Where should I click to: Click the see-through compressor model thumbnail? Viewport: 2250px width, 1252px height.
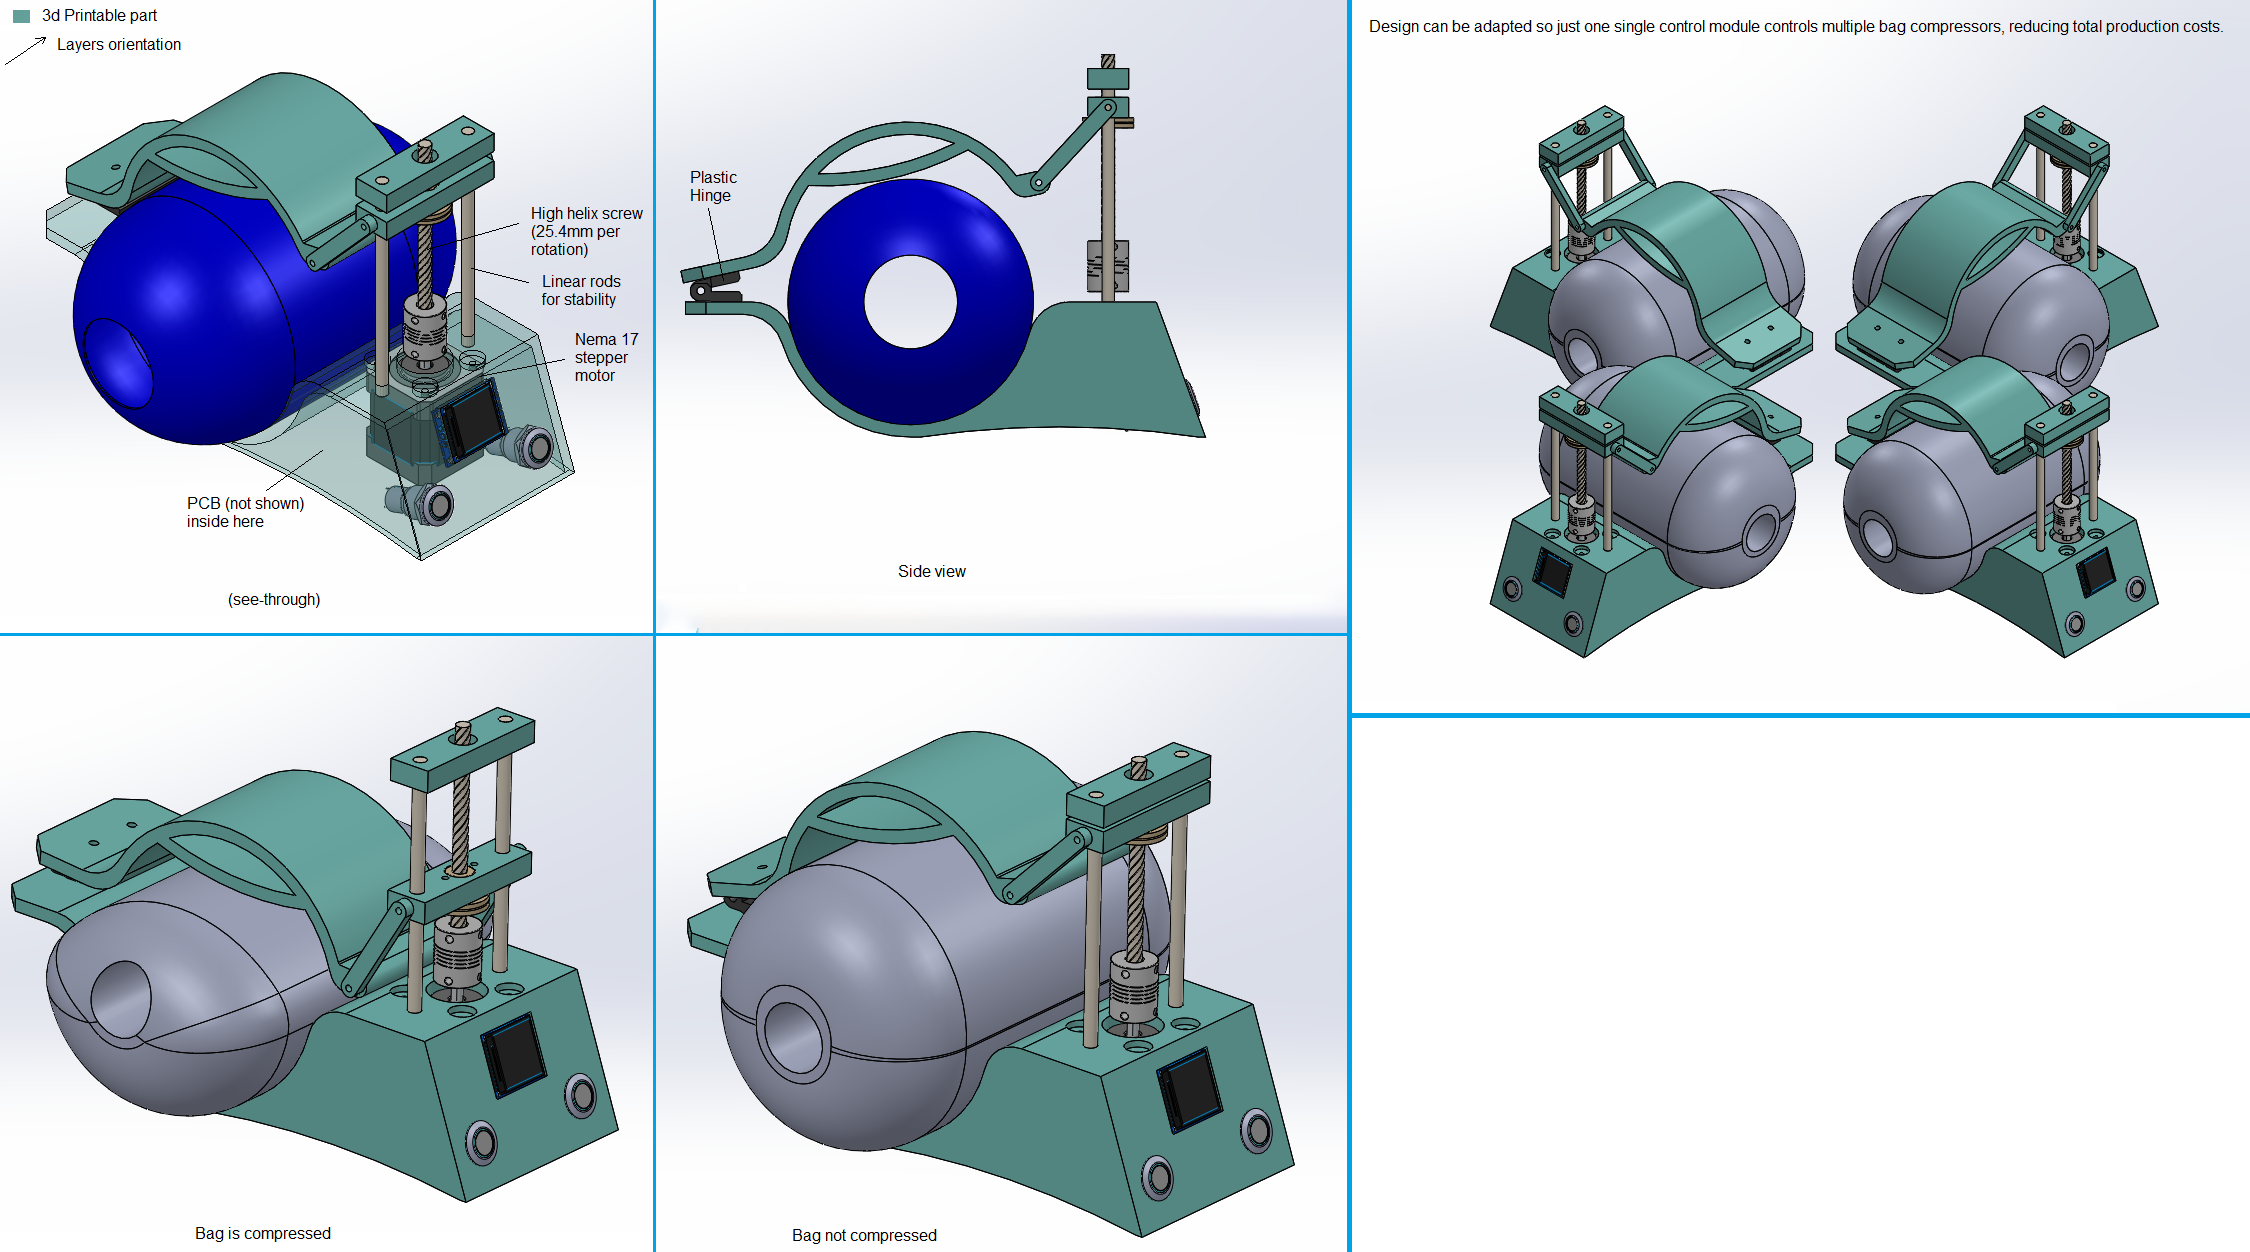pos(310,315)
